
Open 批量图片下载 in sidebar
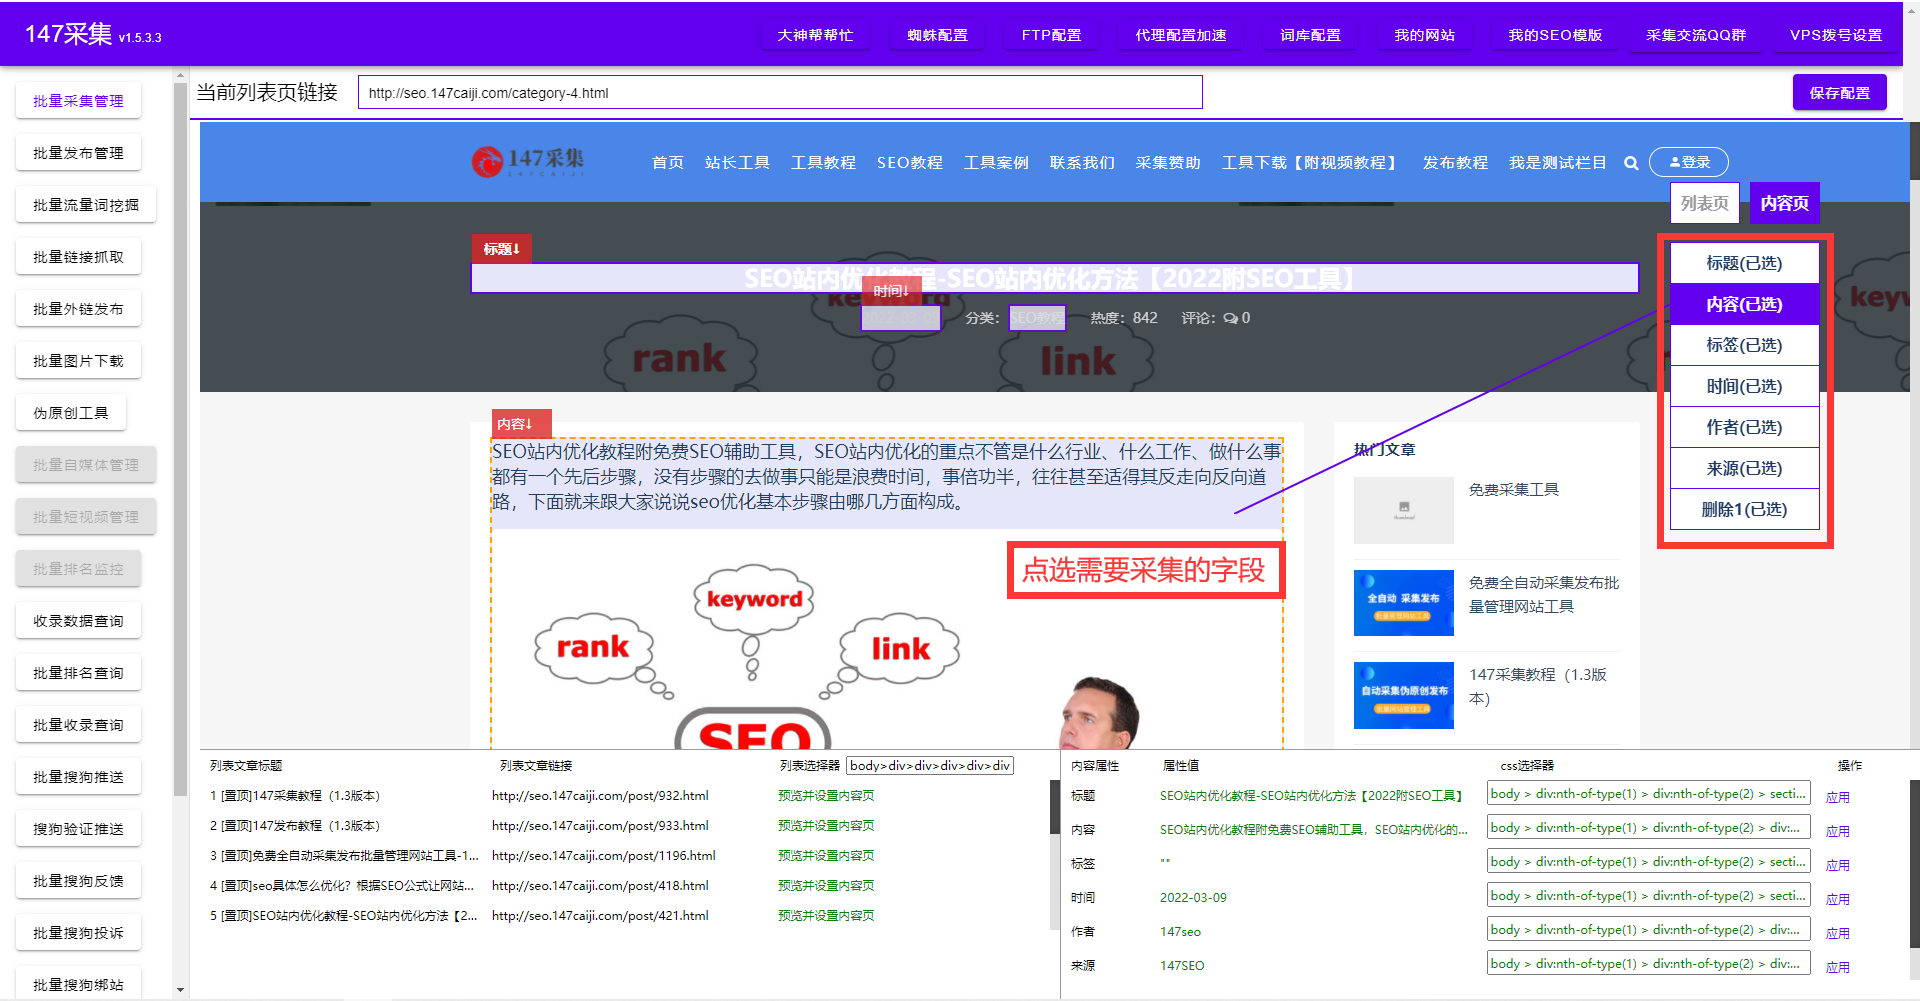tap(78, 361)
